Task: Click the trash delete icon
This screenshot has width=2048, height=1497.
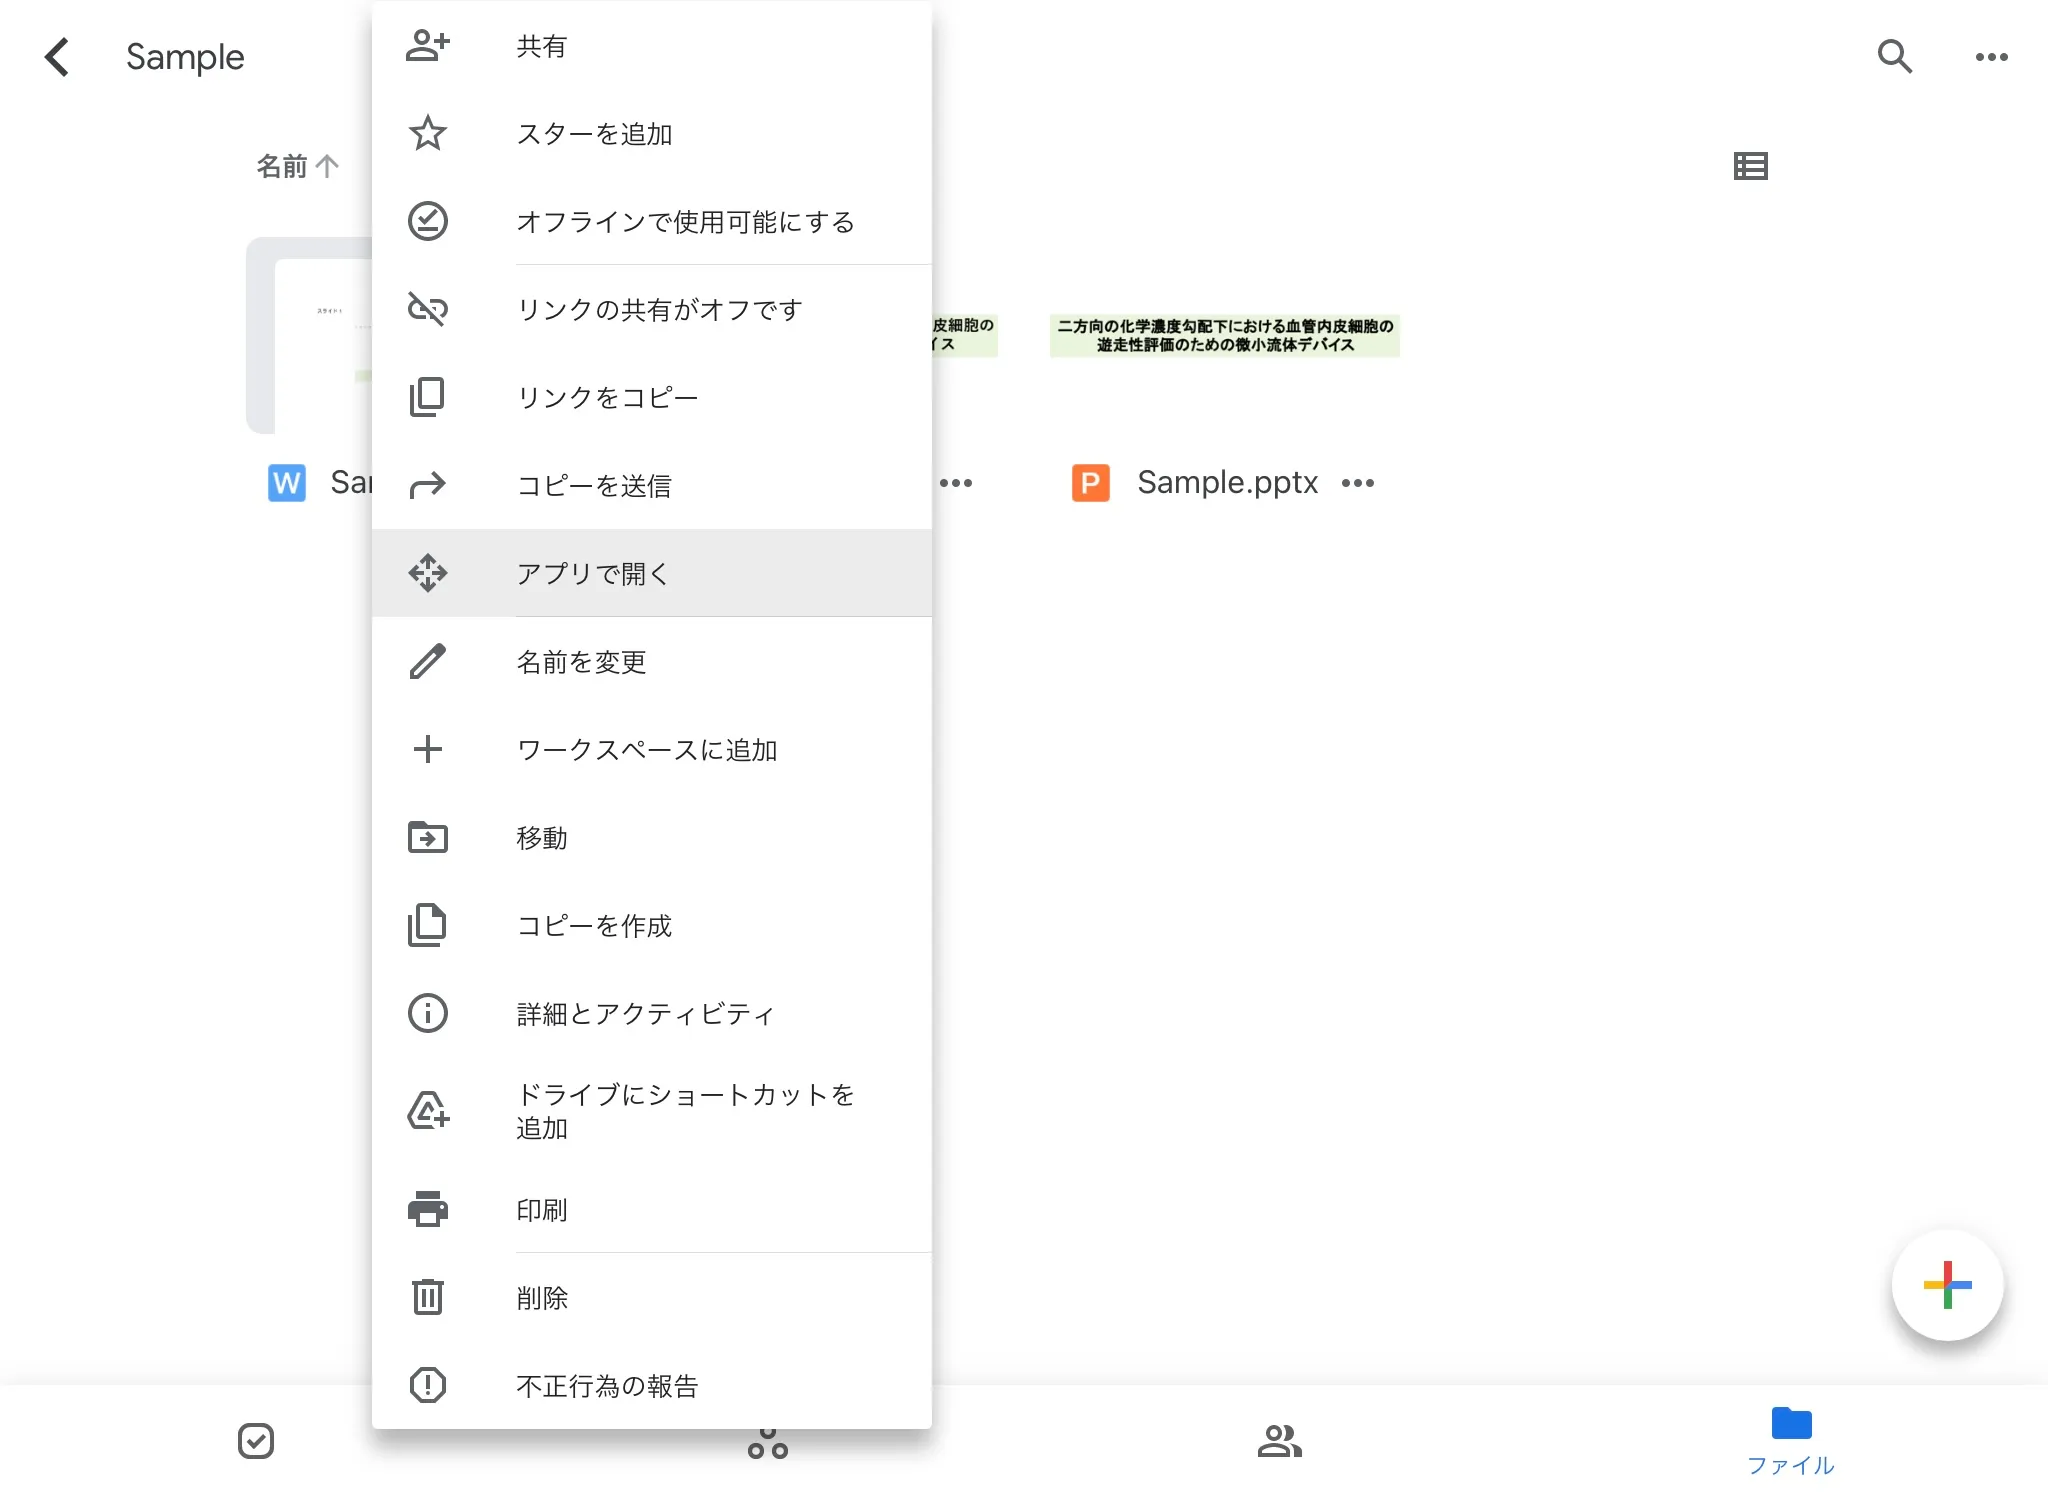Action: point(427,1297)
